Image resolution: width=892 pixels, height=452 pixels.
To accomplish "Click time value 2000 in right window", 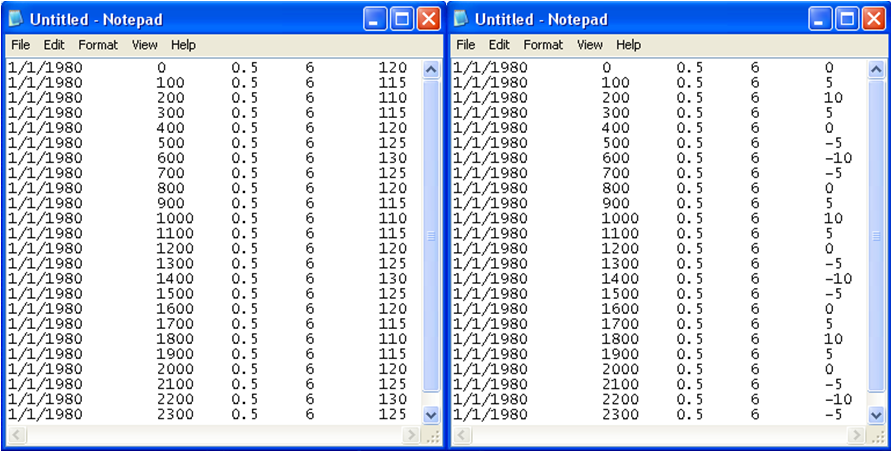I will coord(620,369).
